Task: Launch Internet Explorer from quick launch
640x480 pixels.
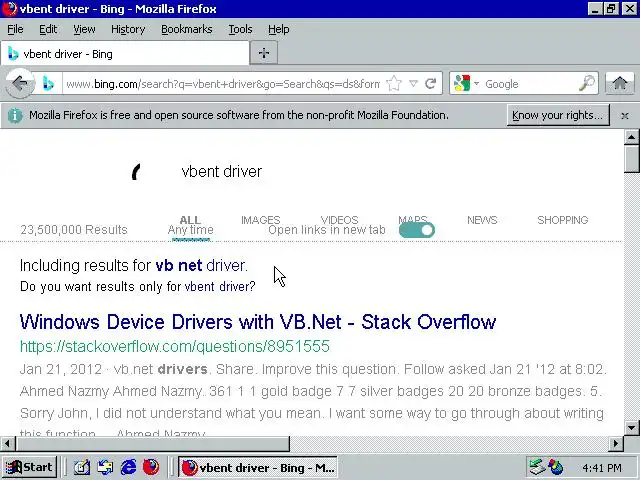Action: point(128,467)
